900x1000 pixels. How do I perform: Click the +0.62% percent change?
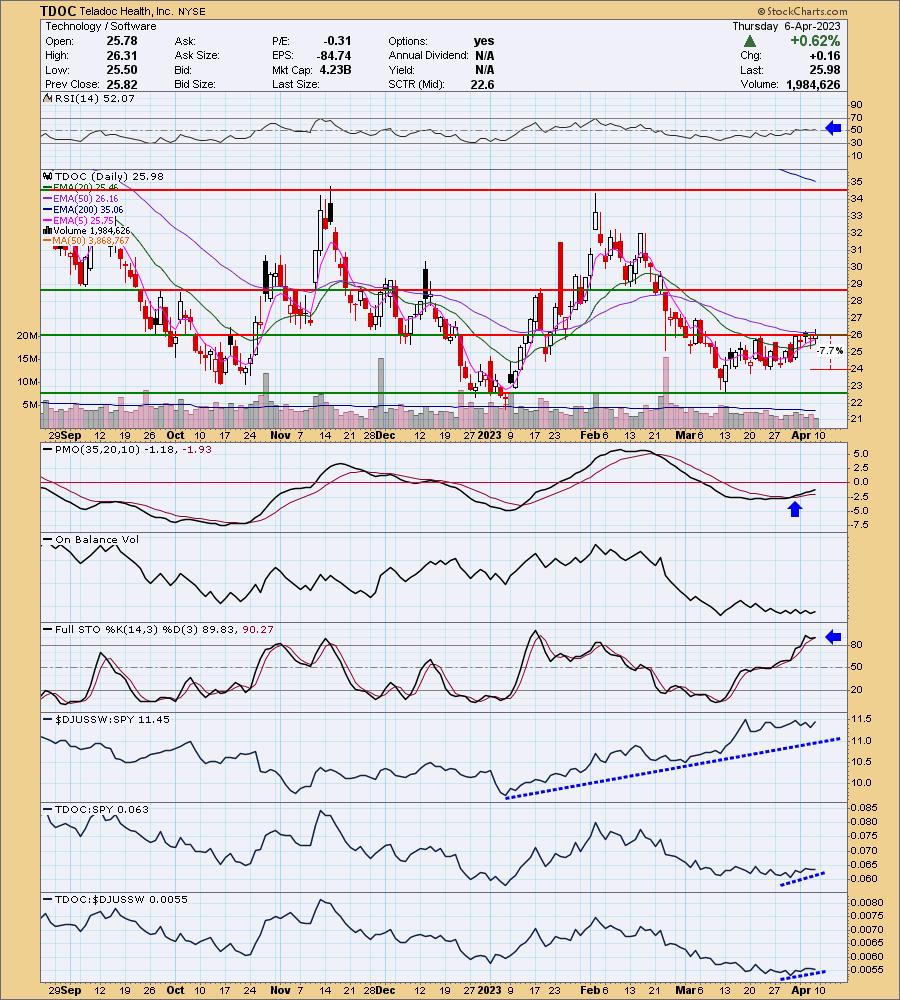coord(815,41)
